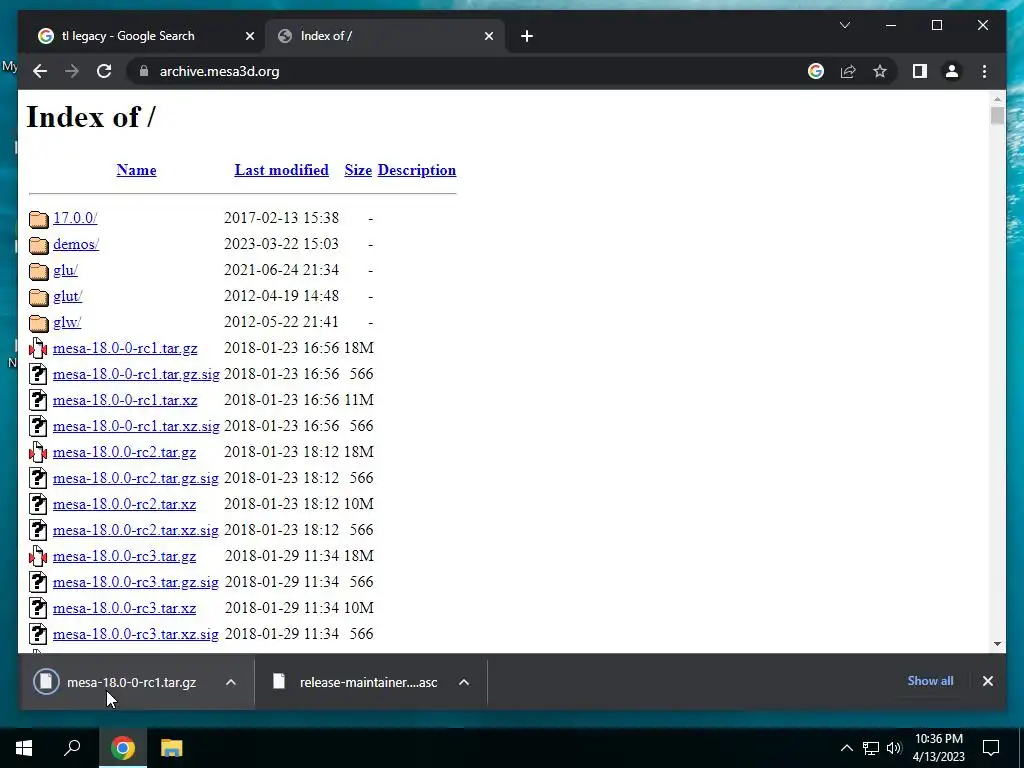Open mesa-18.0.0-rc3.tar.xz link

click(124, 609)
